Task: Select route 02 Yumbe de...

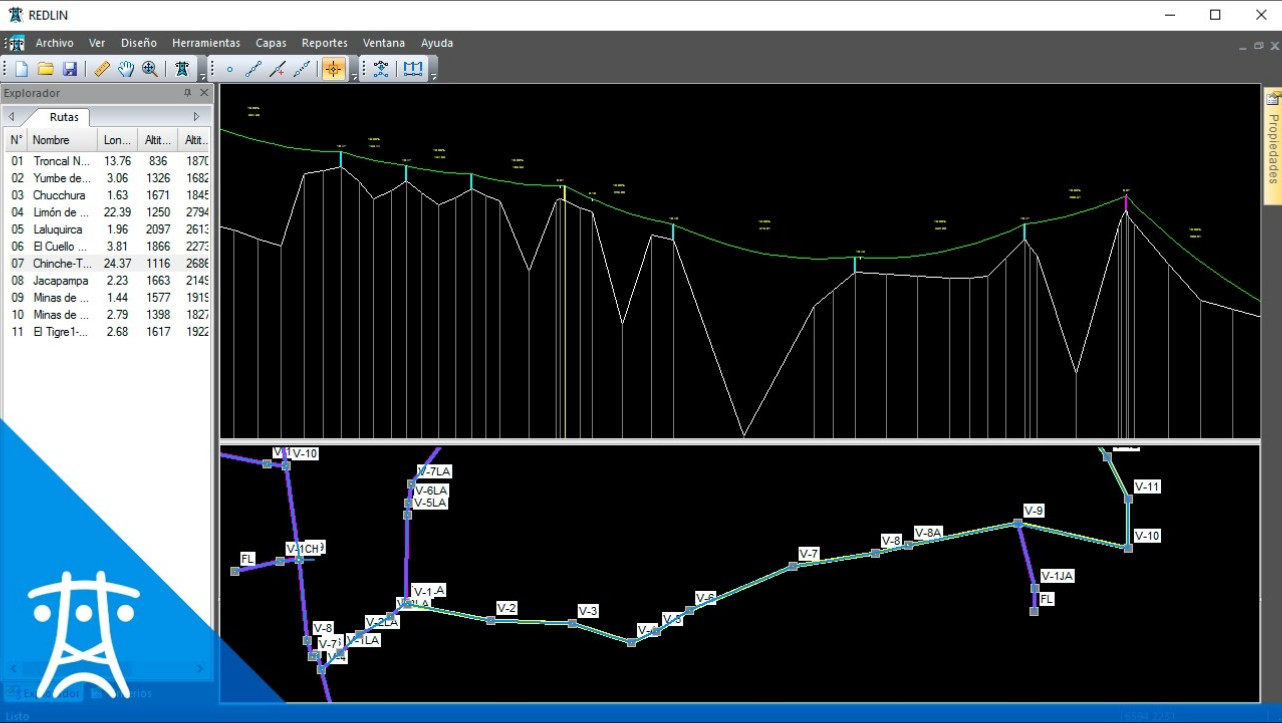Action: pos(107,178)
